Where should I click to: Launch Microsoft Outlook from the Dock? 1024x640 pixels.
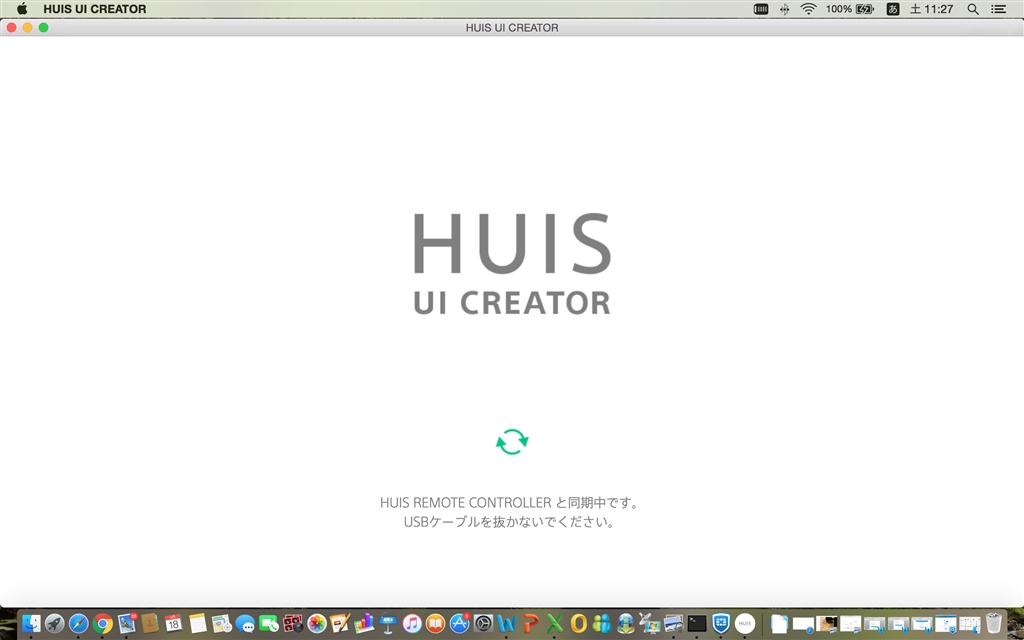click(578, 624)
